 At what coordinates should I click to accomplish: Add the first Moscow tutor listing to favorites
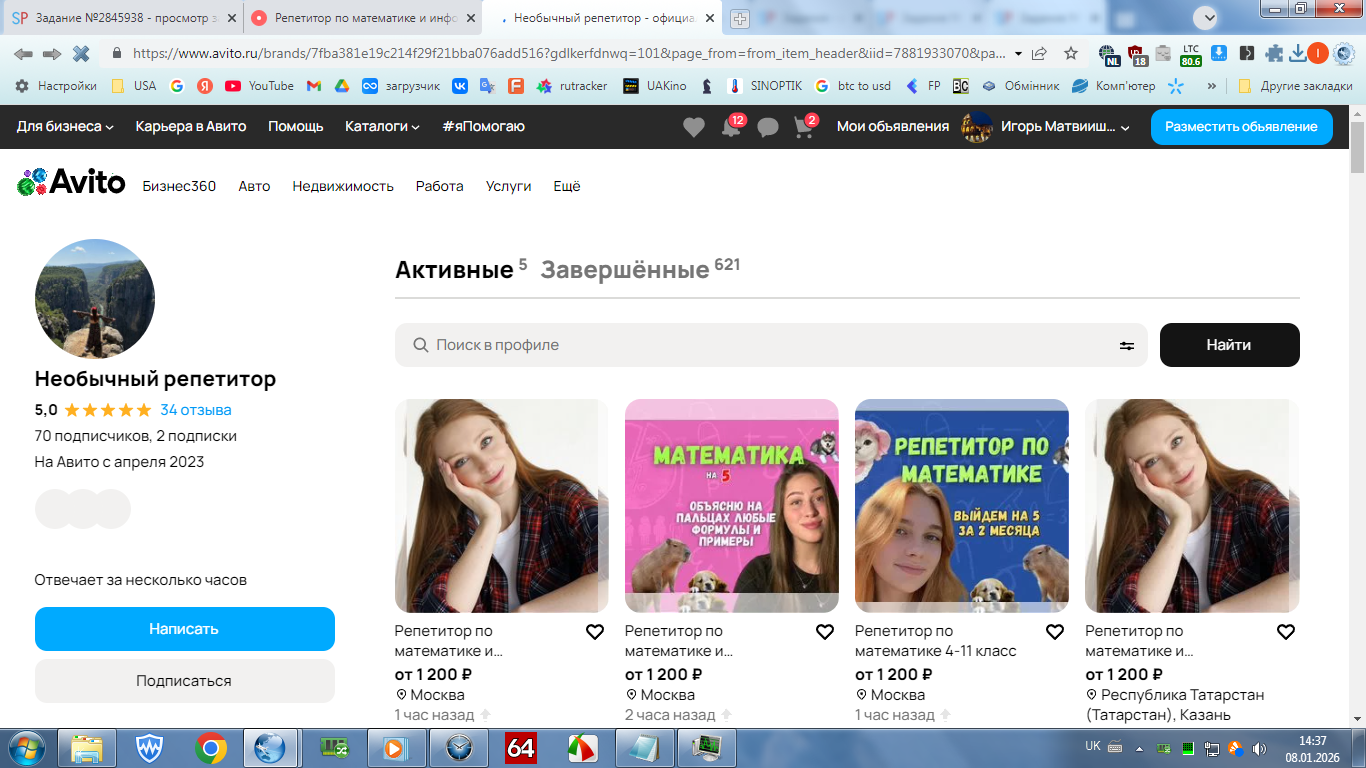(595, 632)
